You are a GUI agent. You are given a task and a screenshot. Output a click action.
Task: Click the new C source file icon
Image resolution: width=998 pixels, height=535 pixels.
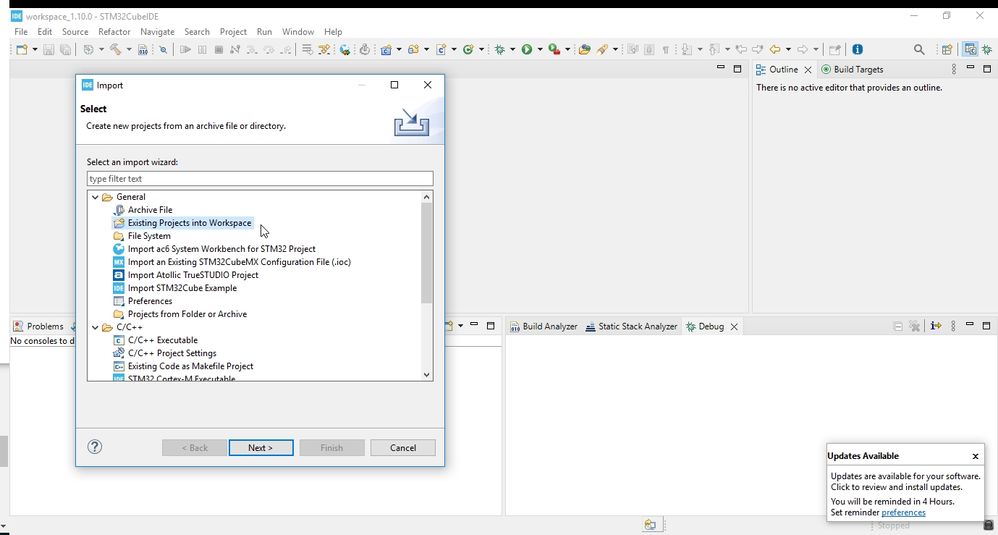440,50
